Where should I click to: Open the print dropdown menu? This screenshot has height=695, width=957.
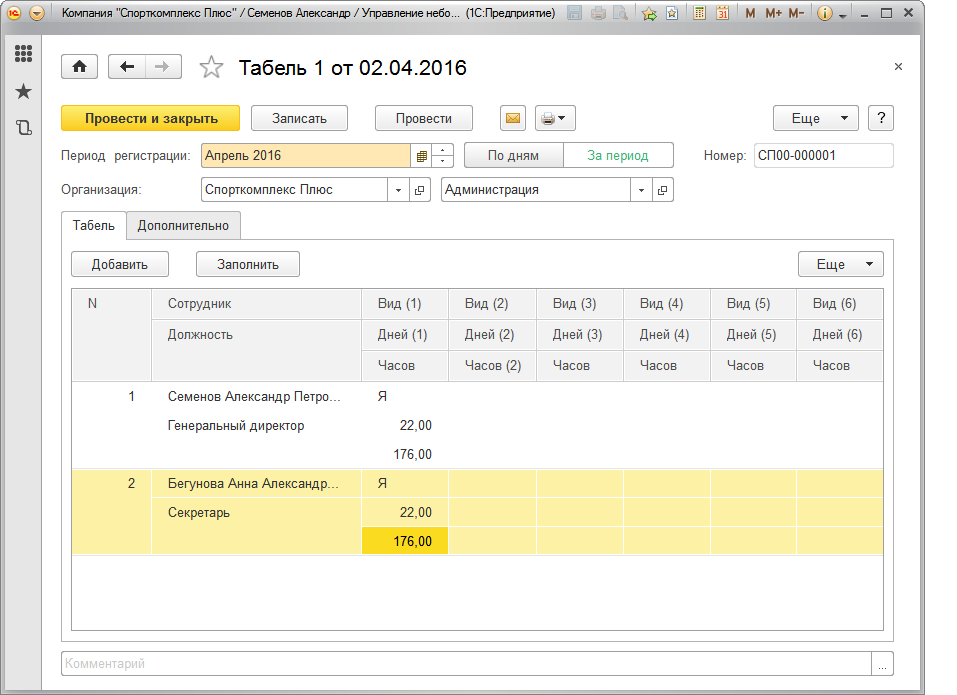(554, 118)
